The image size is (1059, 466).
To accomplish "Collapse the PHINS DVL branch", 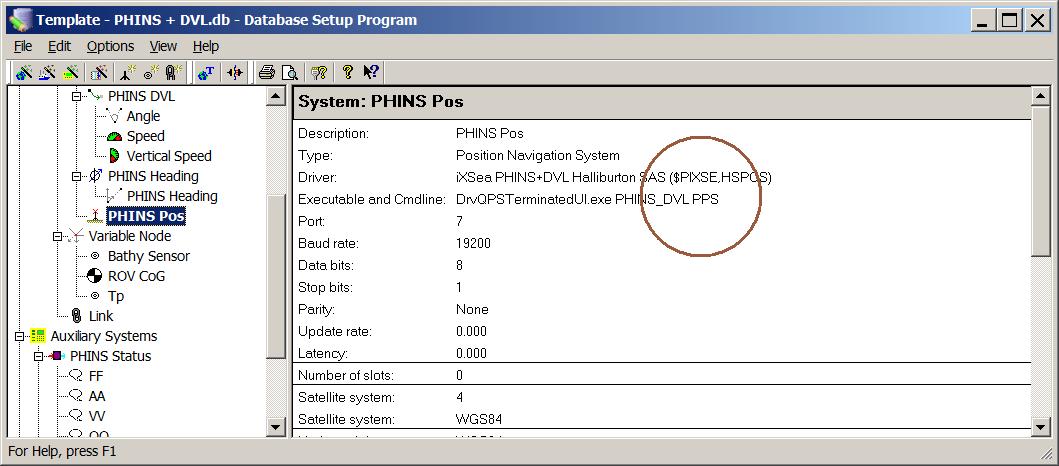I will [76, 97].
